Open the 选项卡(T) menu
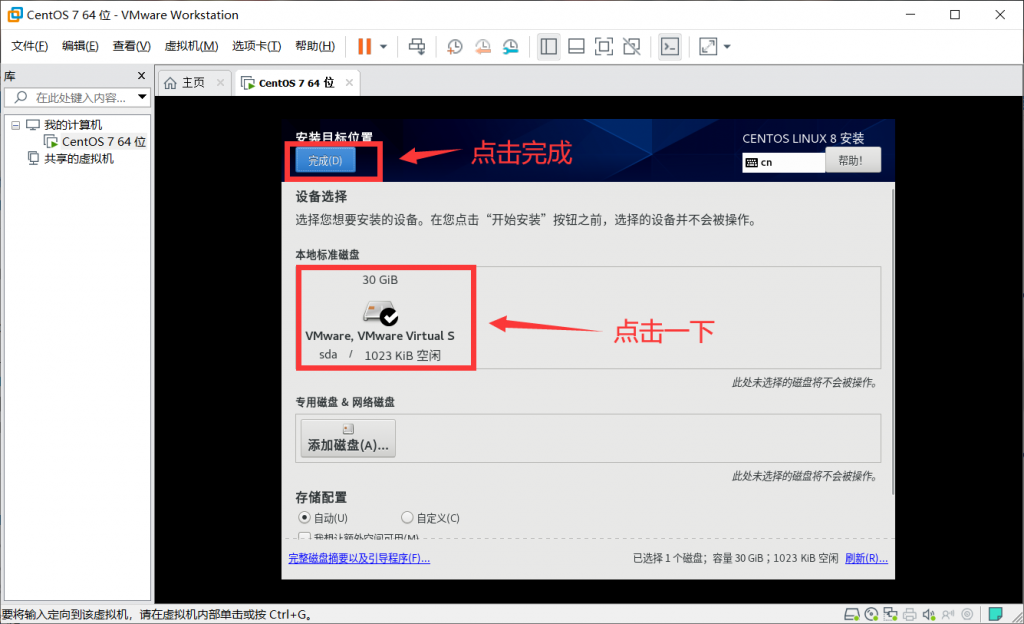This screenshot has width=1024, height=624. coord(256,46)
